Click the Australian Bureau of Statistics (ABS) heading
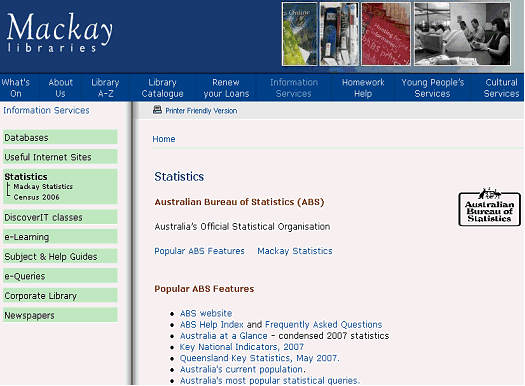The height and width of the screenshot is (386, 525). point(239,202)
